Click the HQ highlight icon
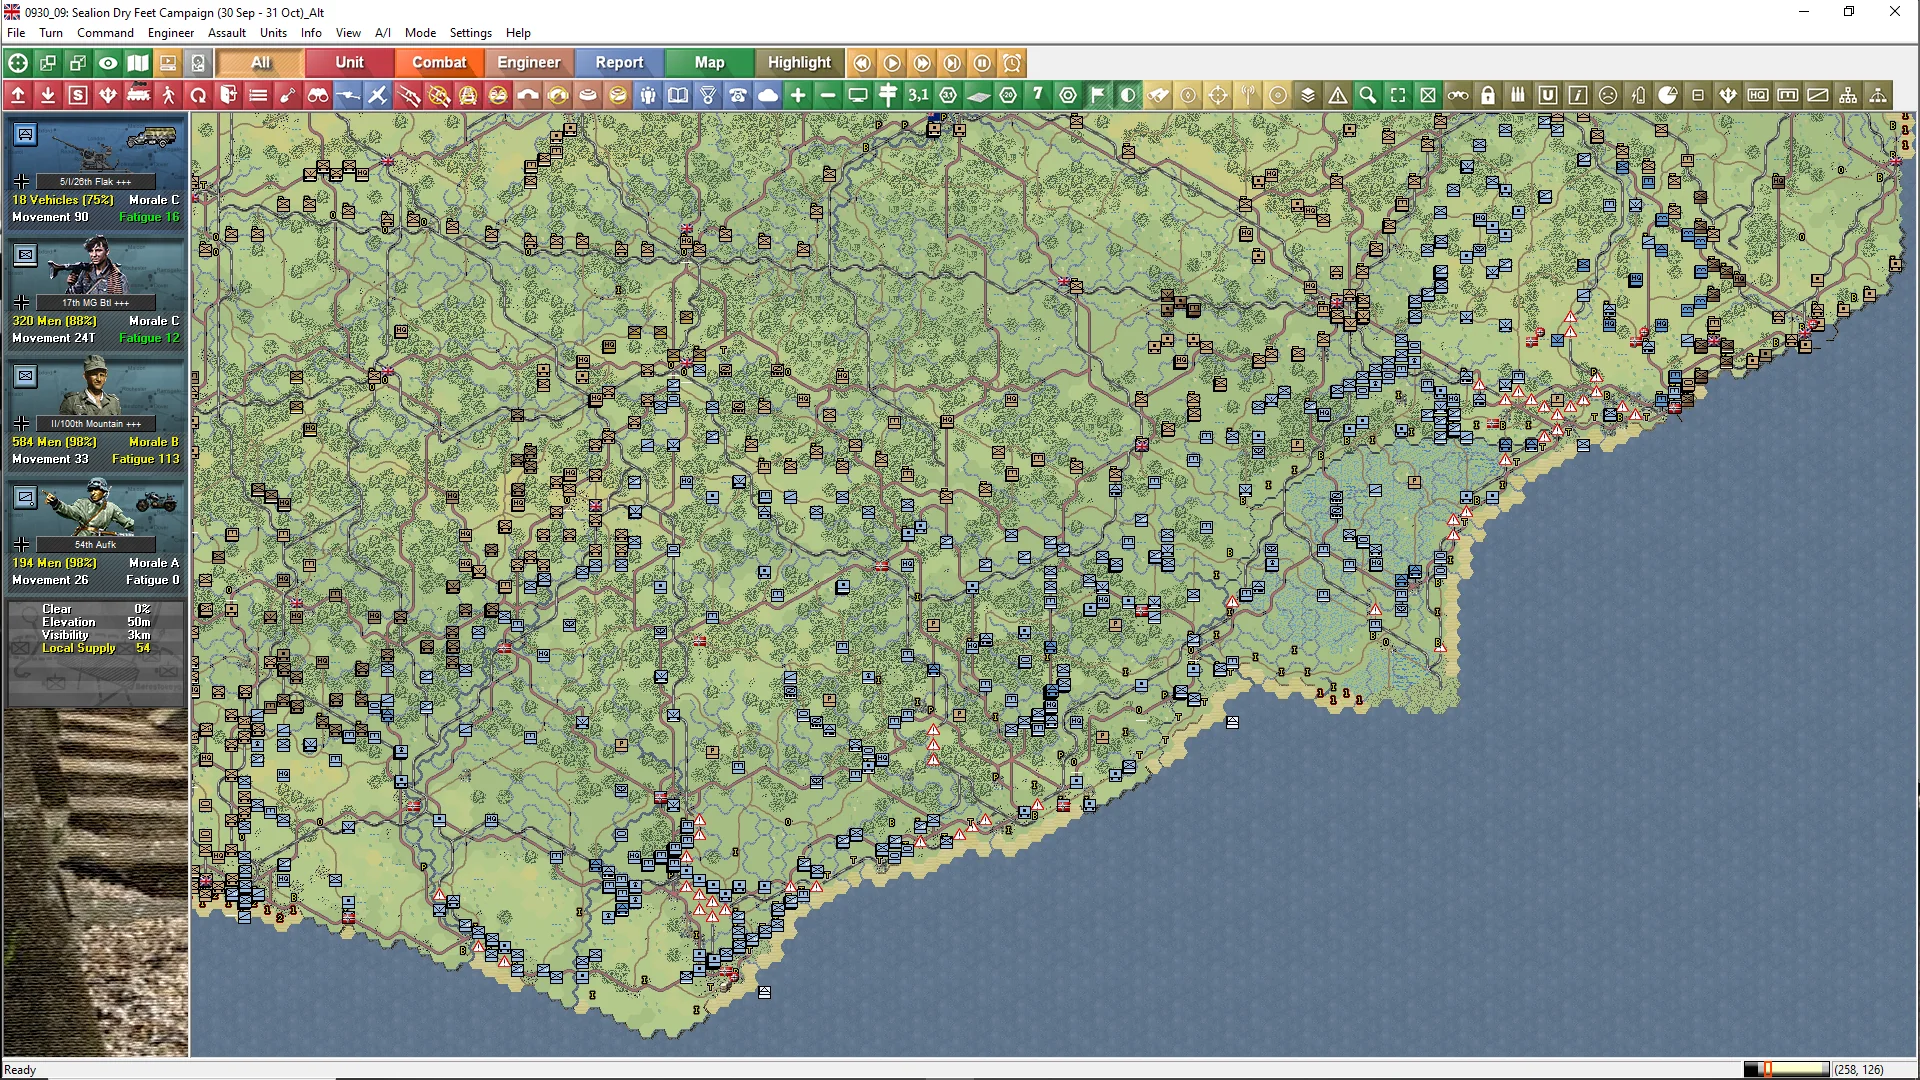The height and width of the screenshot is (1080, 1920). pyautogui.click(x=1758, y=95)
